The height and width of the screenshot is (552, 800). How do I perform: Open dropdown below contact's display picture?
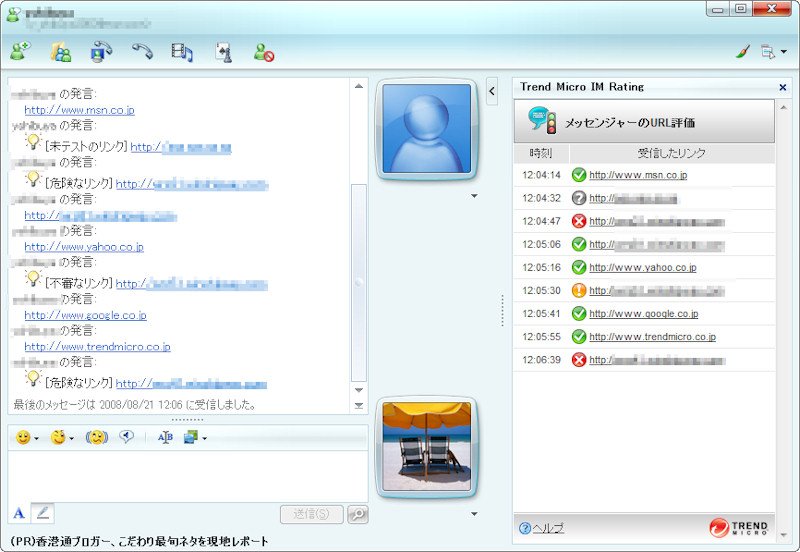point(474,196)
